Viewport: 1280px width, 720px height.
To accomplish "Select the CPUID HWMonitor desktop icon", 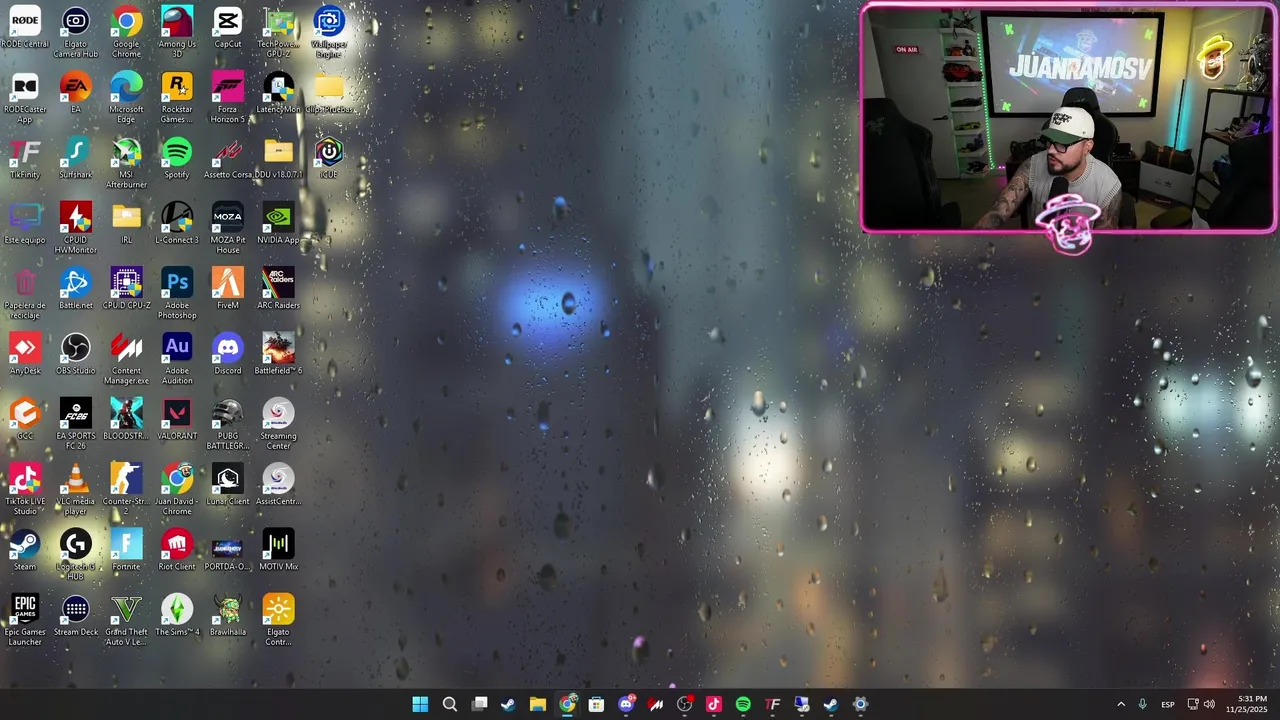I will pos(76,228).
